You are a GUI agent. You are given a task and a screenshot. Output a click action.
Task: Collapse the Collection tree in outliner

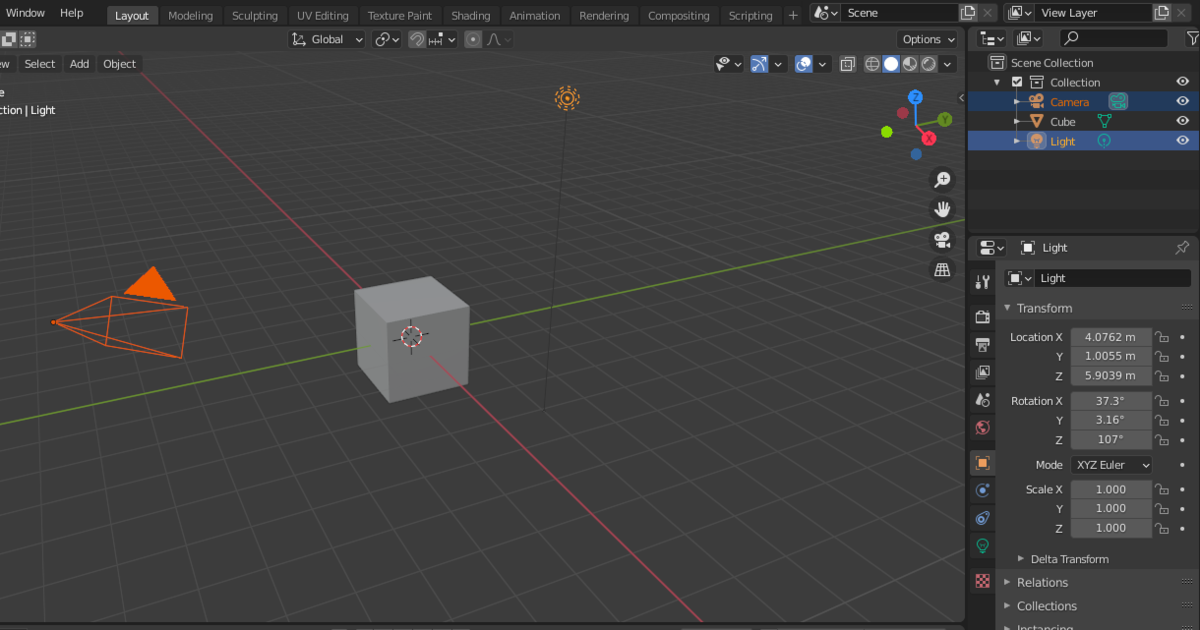tap(997, 82)
